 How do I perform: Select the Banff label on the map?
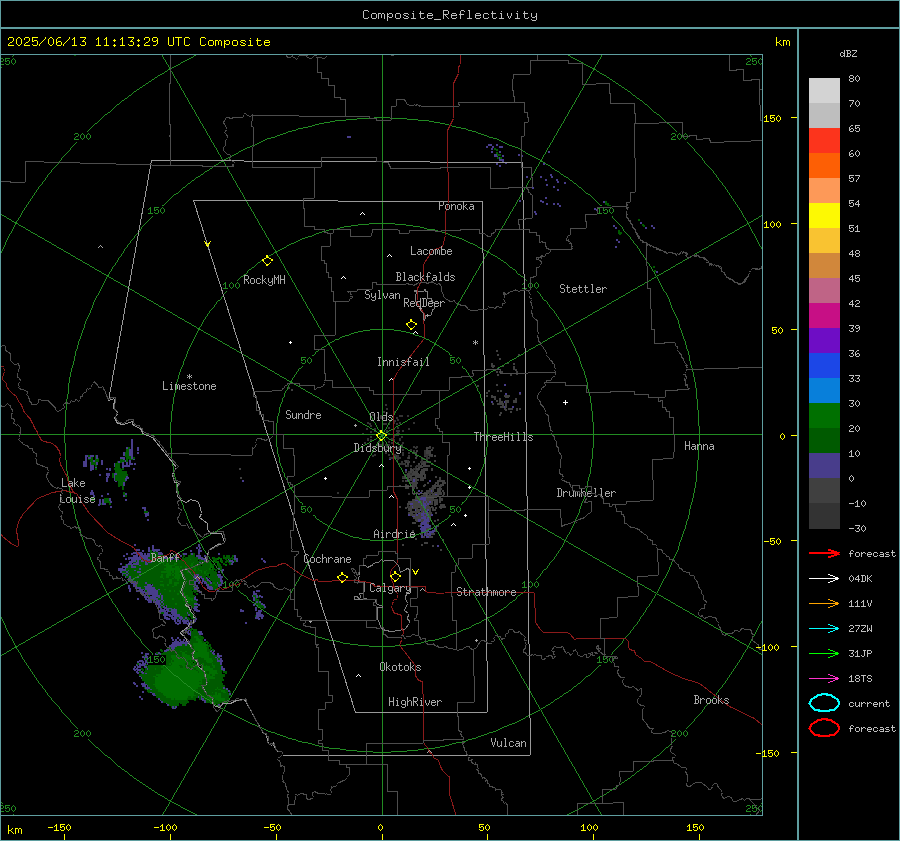[x=165, y=557]
